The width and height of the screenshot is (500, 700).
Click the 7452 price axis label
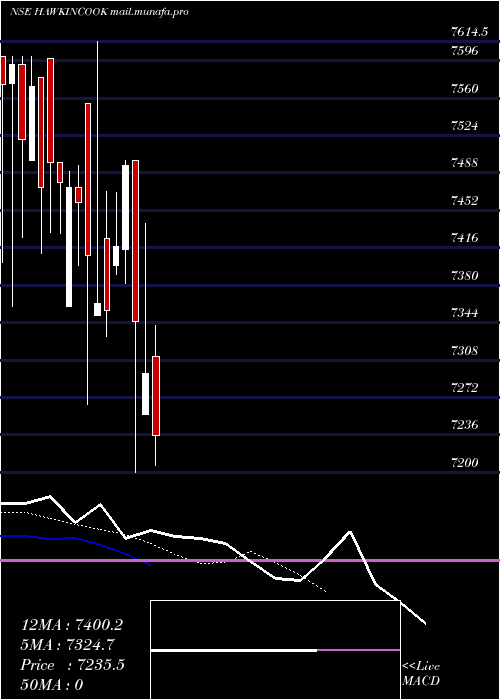click(x=465, y=200)
